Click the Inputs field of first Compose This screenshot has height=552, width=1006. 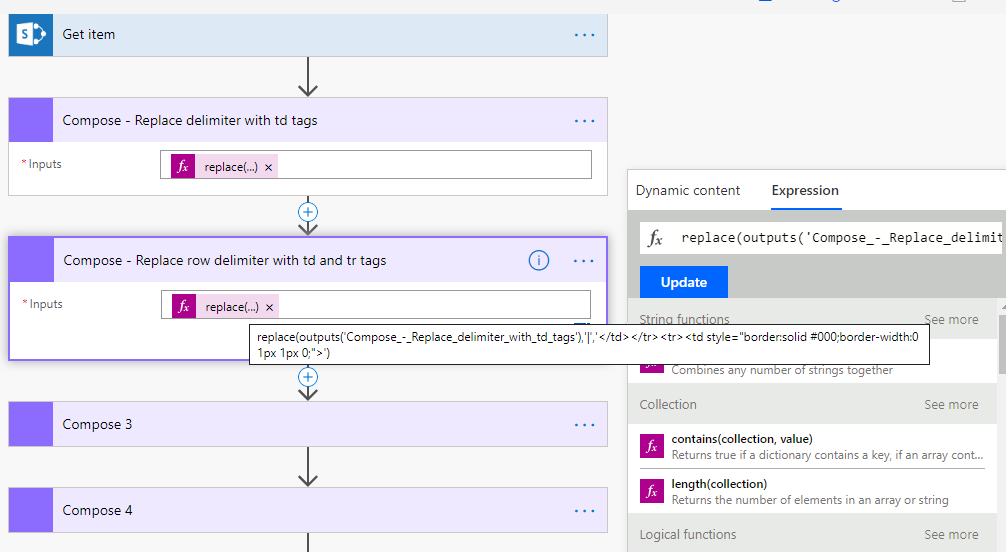(x=376, y=165)
